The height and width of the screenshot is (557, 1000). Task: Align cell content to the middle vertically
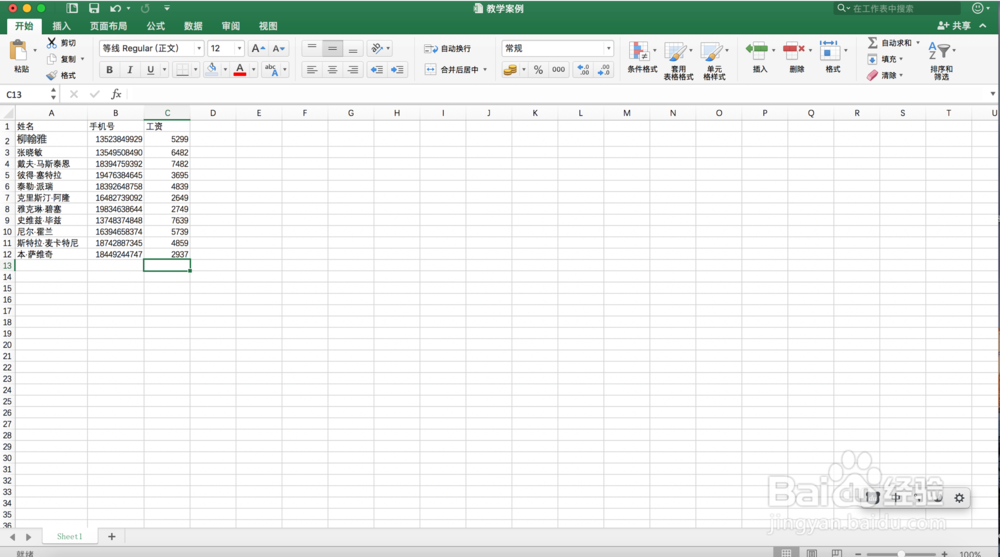click(332, 48)
